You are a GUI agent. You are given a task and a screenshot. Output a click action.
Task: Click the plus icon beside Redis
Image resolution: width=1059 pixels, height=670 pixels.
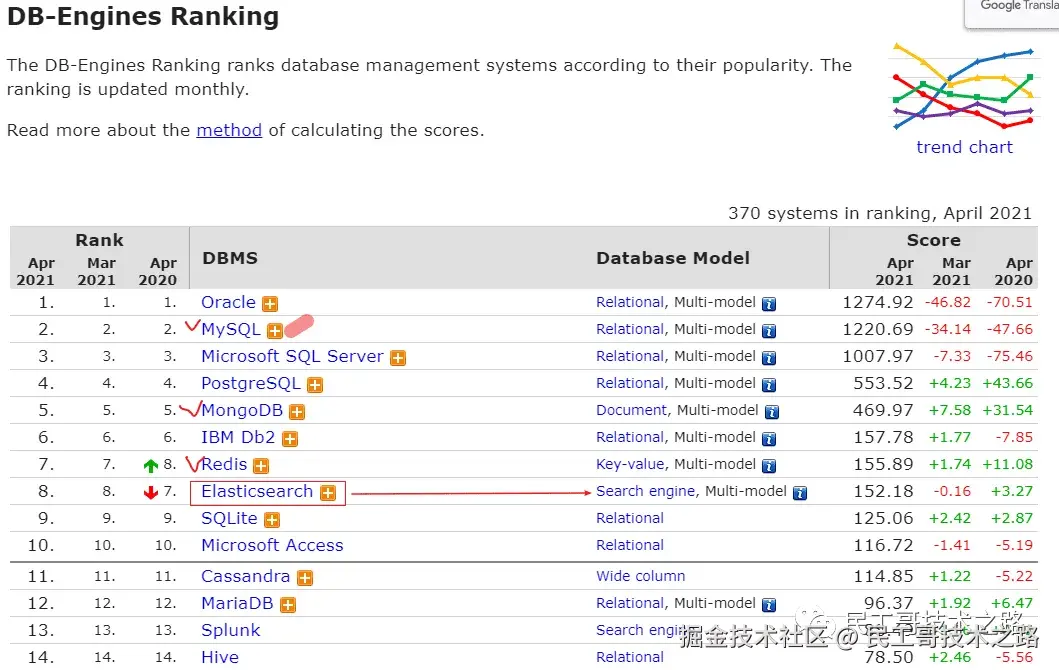tap(261, 466)
